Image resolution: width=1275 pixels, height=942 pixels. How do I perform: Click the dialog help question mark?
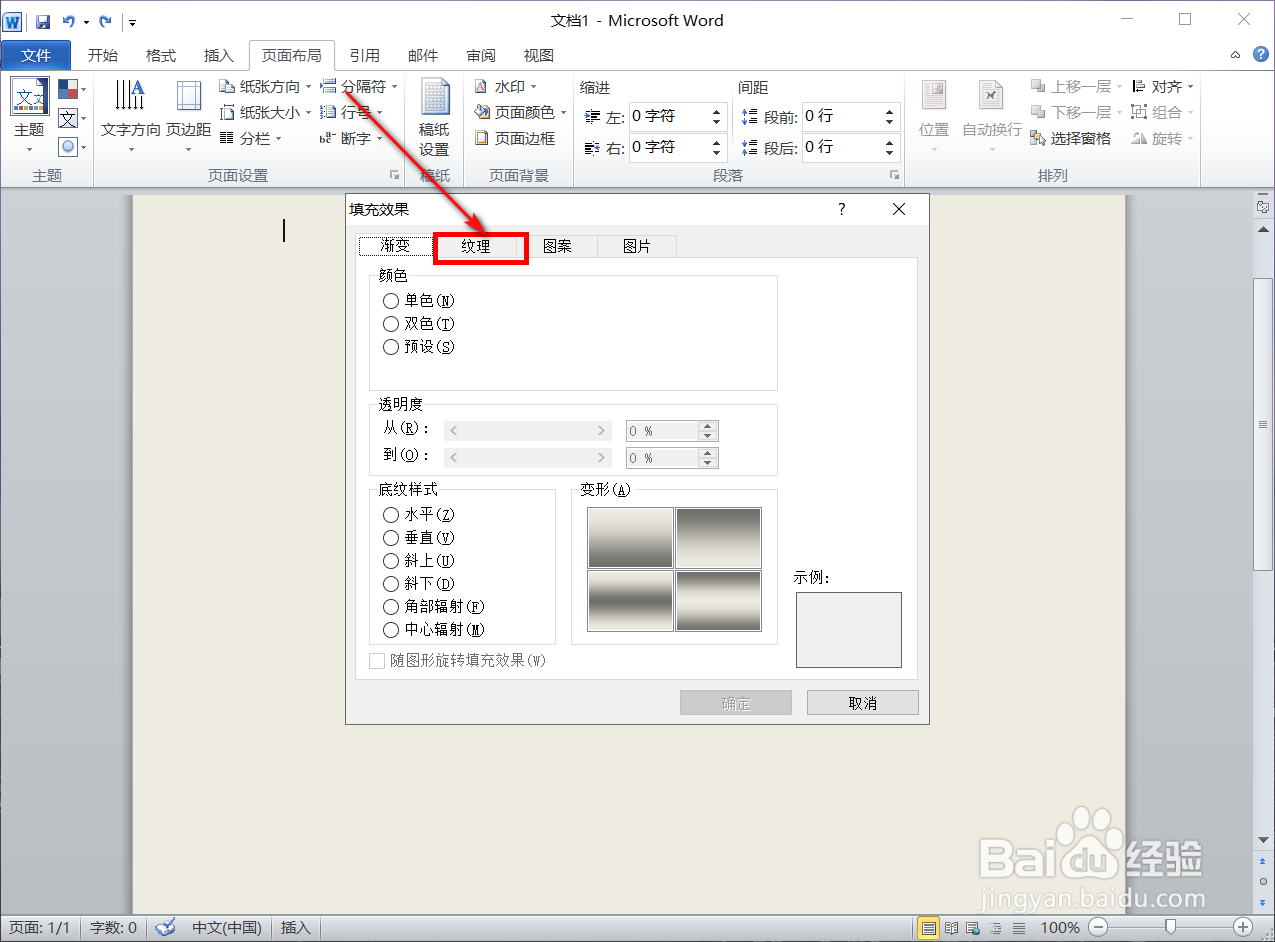pos(841,209)
